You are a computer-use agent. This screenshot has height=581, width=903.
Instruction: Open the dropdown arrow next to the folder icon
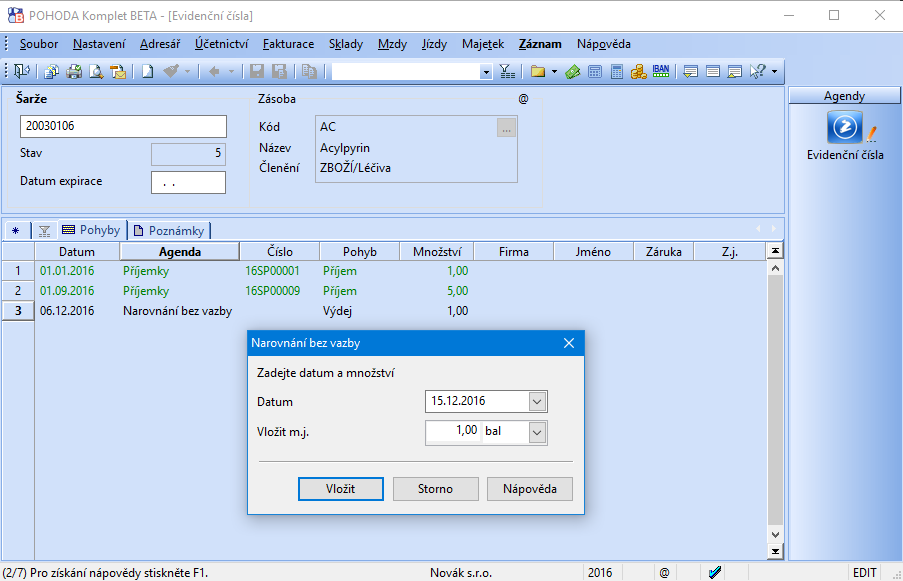[x=554, y=71]
